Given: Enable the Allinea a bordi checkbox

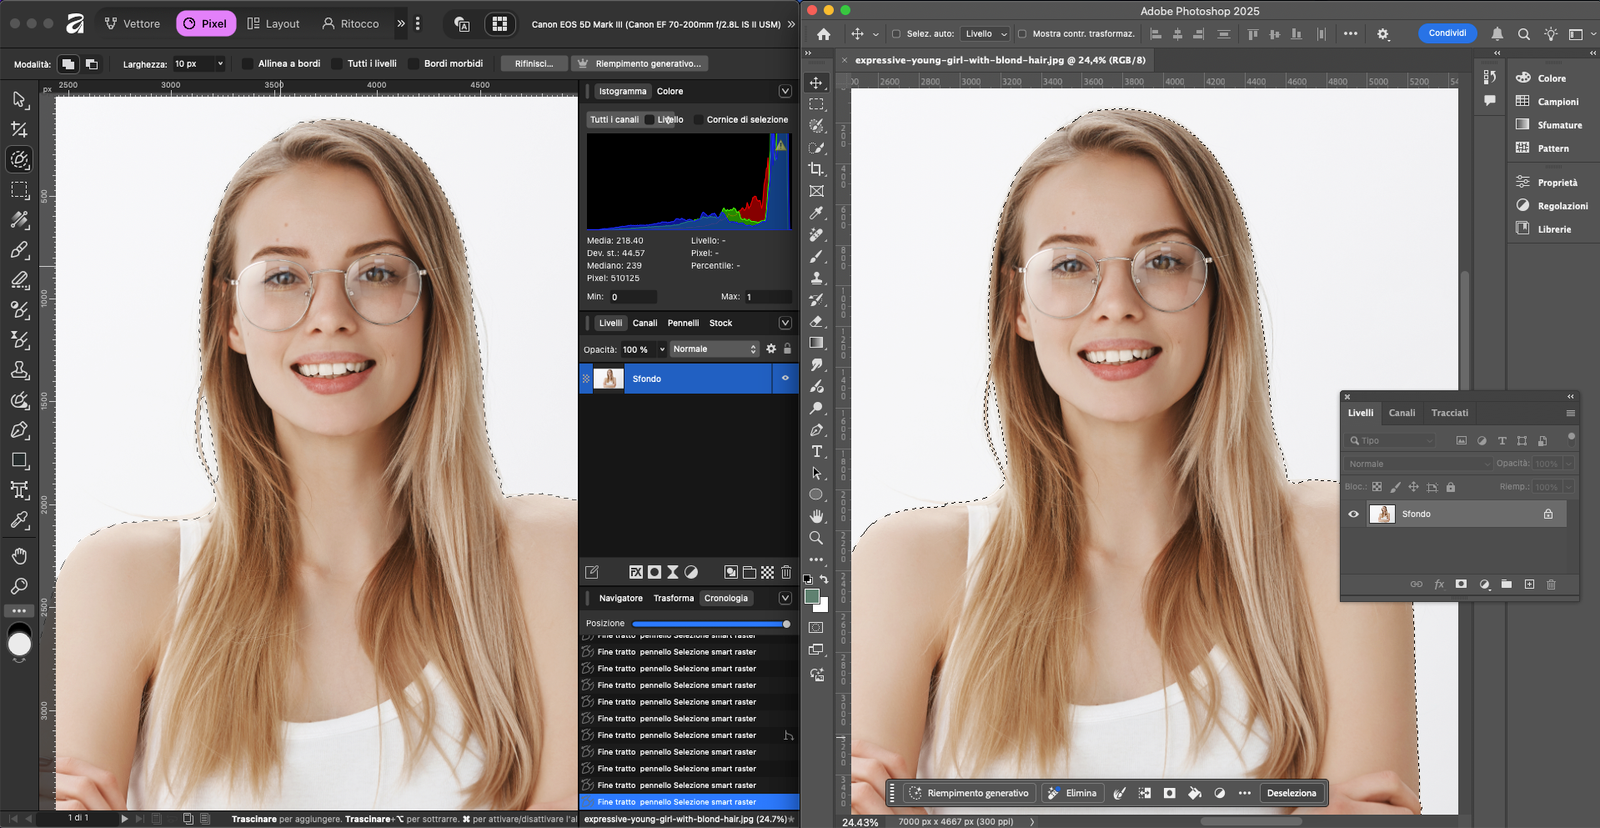Looking at the screenshot, I should 247,64.
